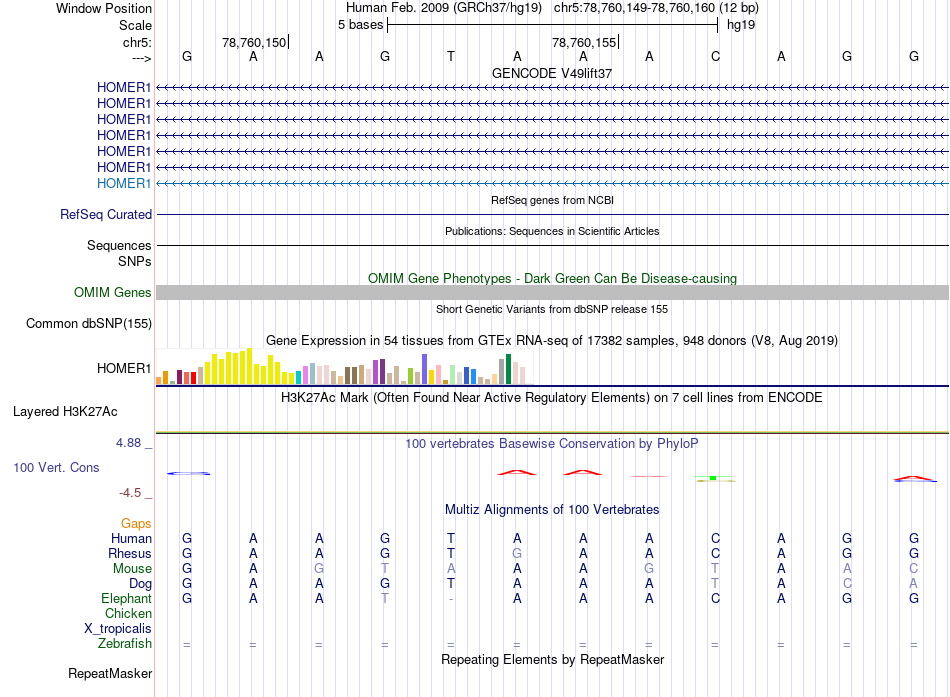This screenshot has height=697, width=950.
Task: Open the OMIM Gene Phenotypes track title
Action: pos(552,278)
